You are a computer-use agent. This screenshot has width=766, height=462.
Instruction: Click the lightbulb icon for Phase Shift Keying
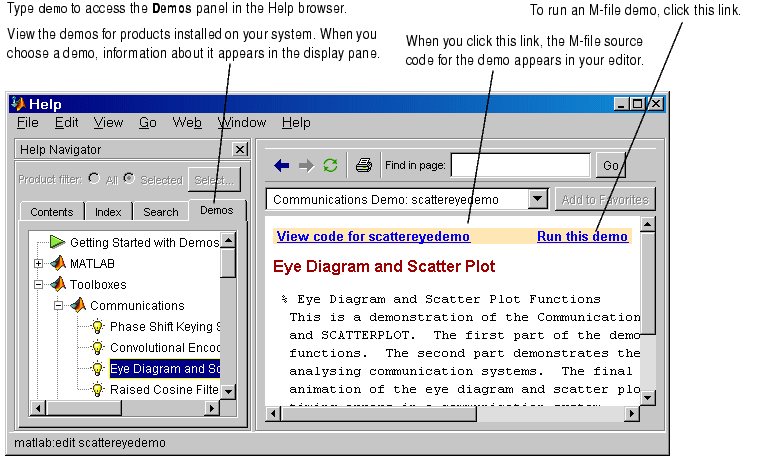coord(98,326)
